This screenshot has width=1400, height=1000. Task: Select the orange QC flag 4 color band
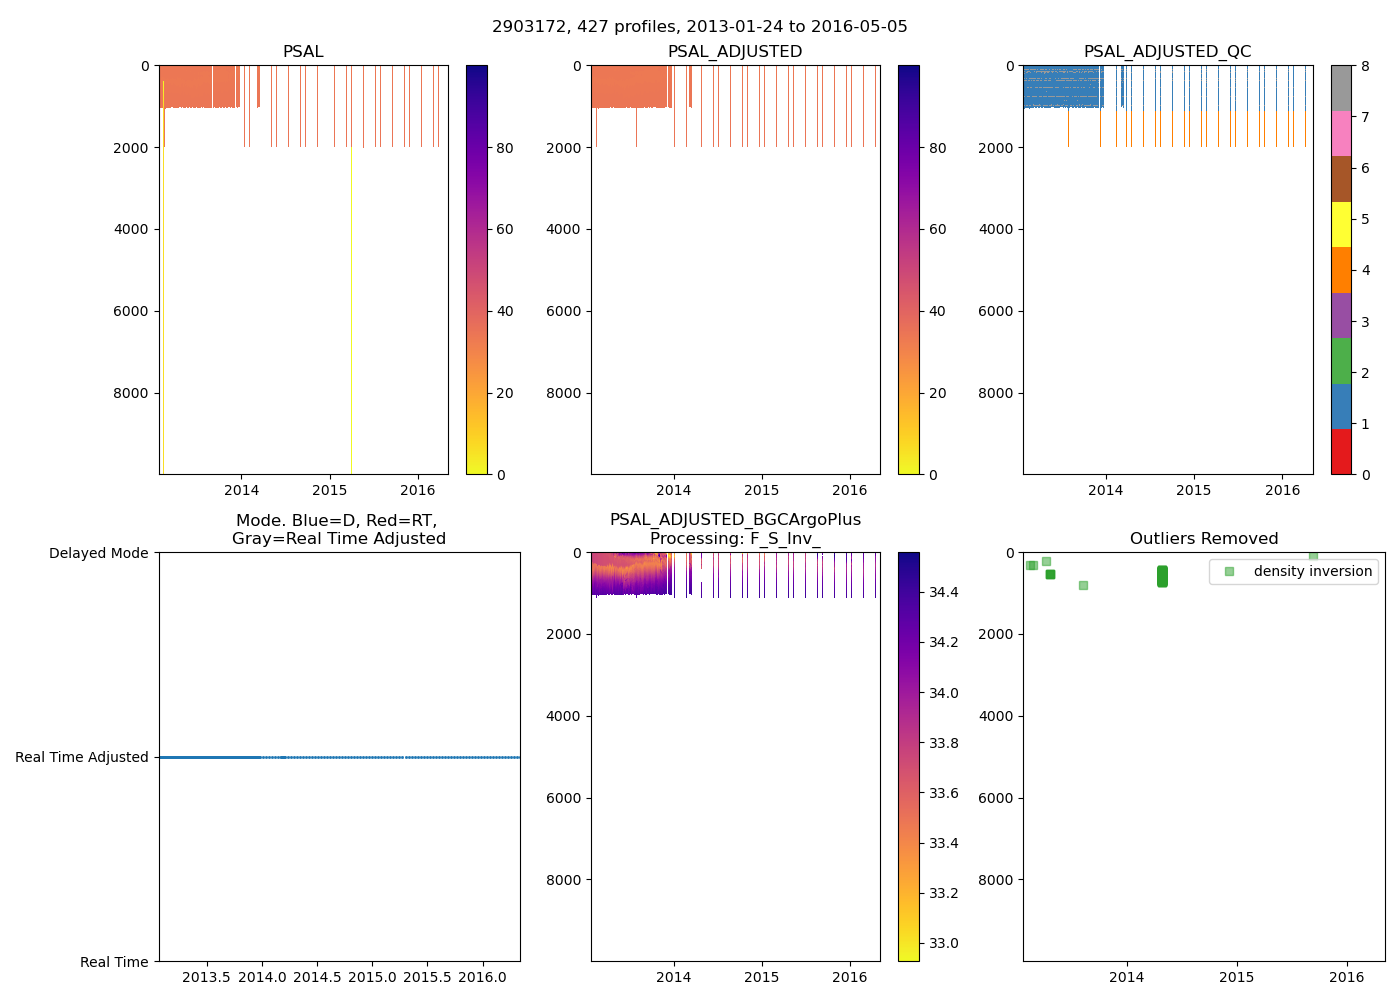coord(1341,270)
